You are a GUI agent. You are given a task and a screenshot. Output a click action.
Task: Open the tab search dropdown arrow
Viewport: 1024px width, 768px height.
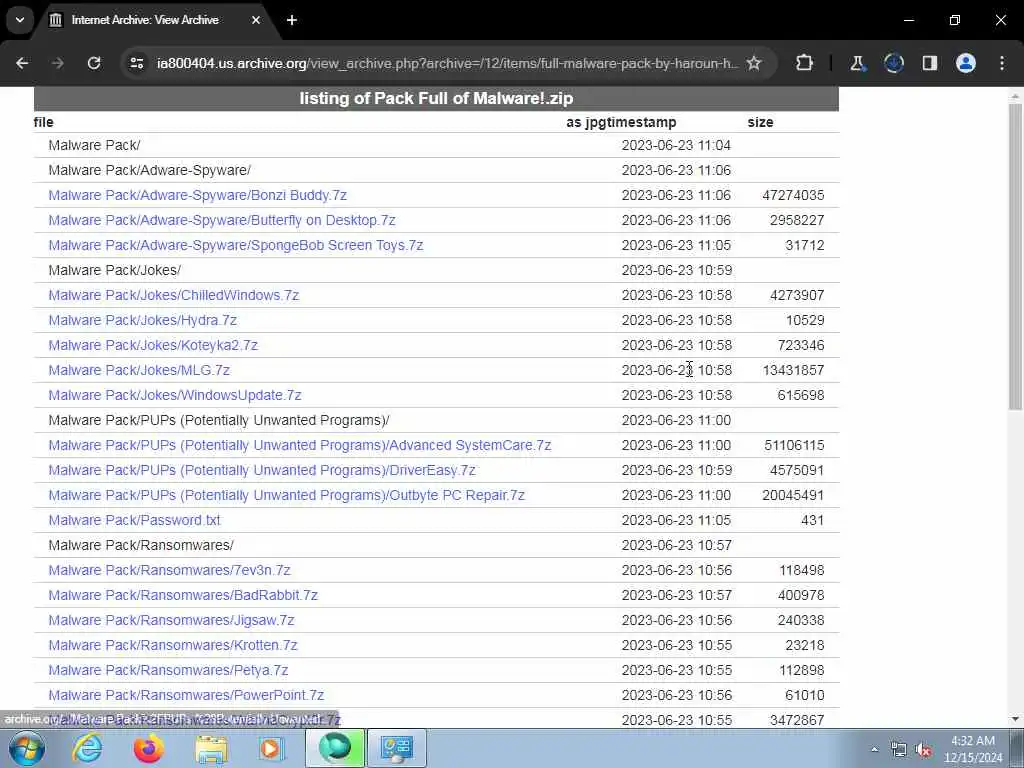coord(20,20)
